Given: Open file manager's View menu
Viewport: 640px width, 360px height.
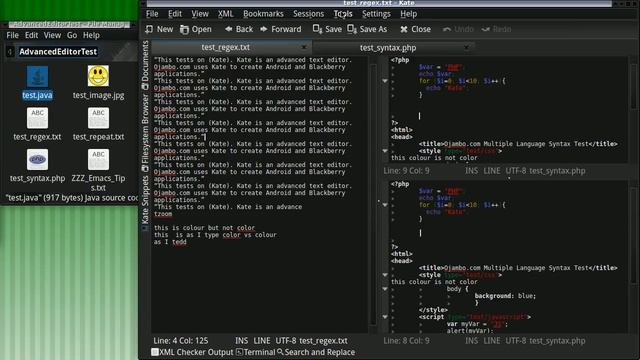Looking at the screenshot, I should click(x=52, y=35).
